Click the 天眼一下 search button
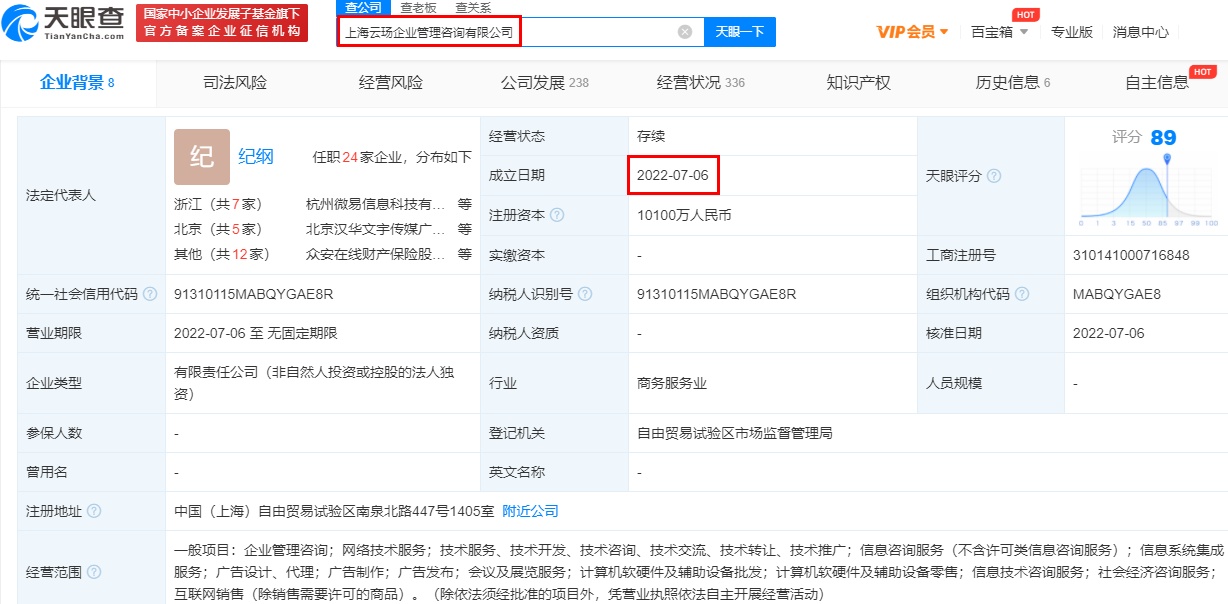1228x604 pixels. click(740, 32)
